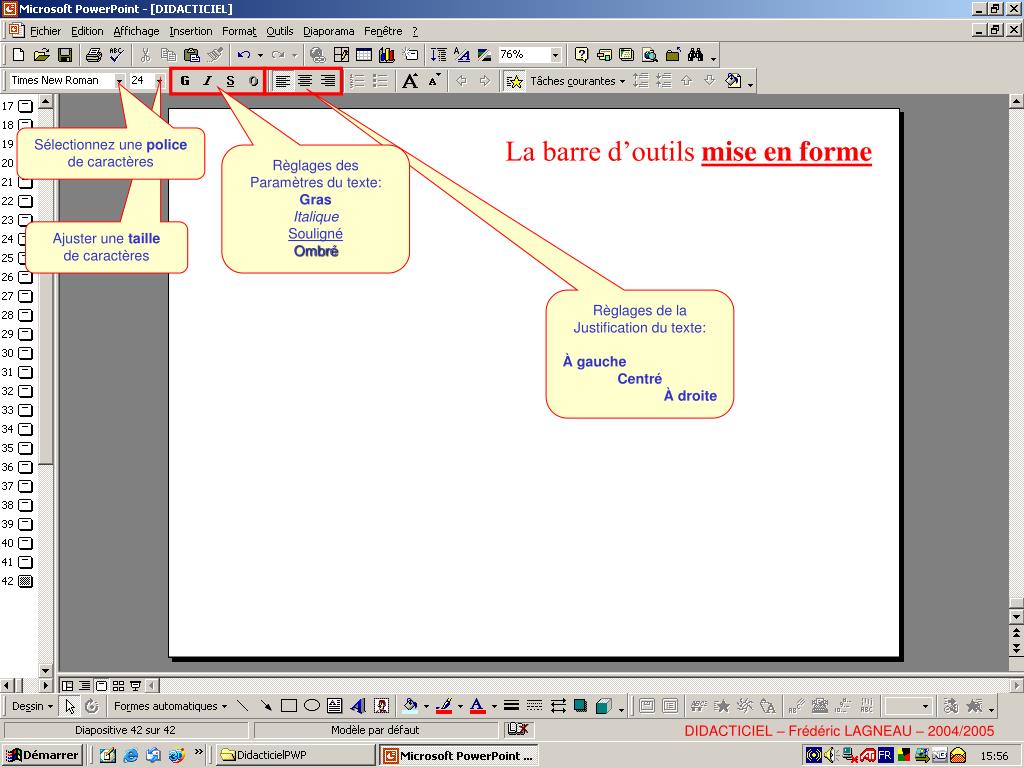
Task: Open Tables and Borders toolbar icon
Action: tap(341, 55)
